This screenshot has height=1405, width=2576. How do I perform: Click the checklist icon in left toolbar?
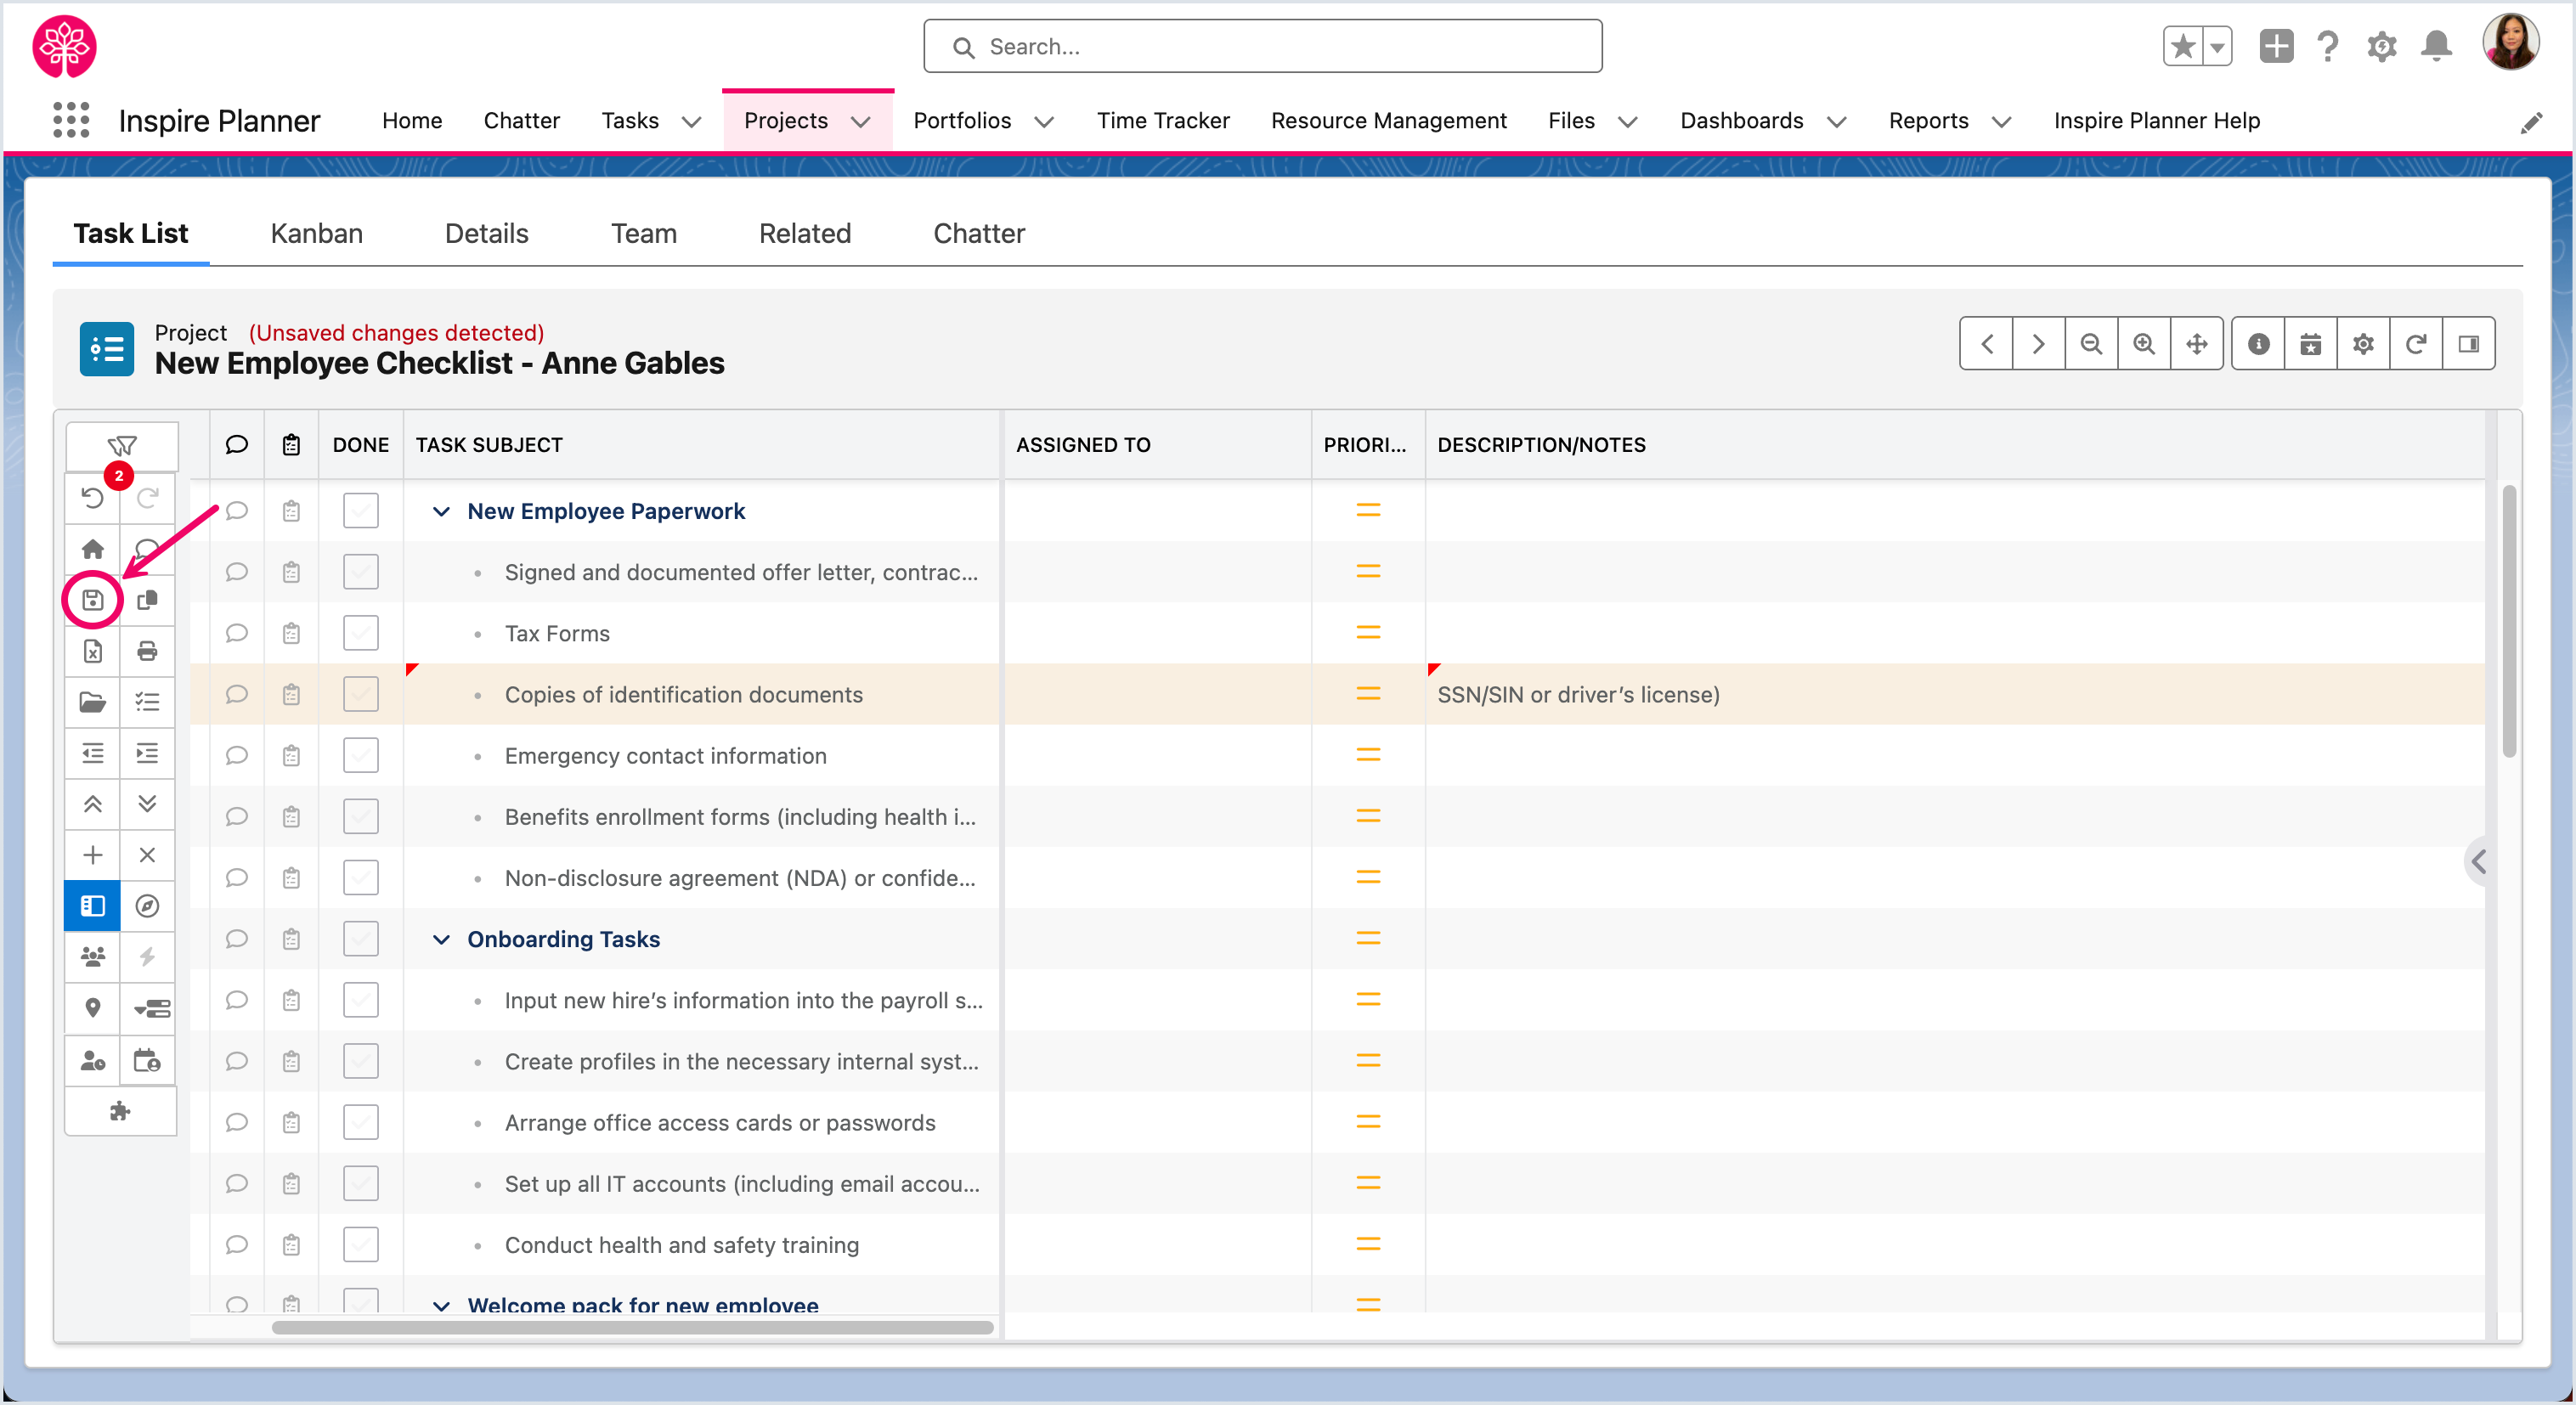(x=147, y=702)
